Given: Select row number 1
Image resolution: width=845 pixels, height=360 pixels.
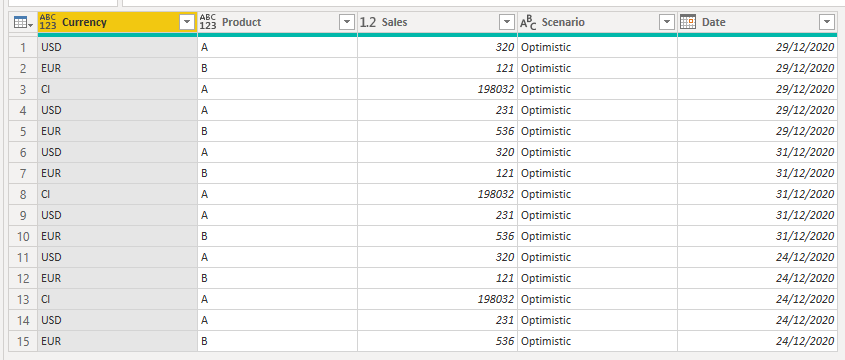Looking at the screenshot, I should [x=23, y=47].
